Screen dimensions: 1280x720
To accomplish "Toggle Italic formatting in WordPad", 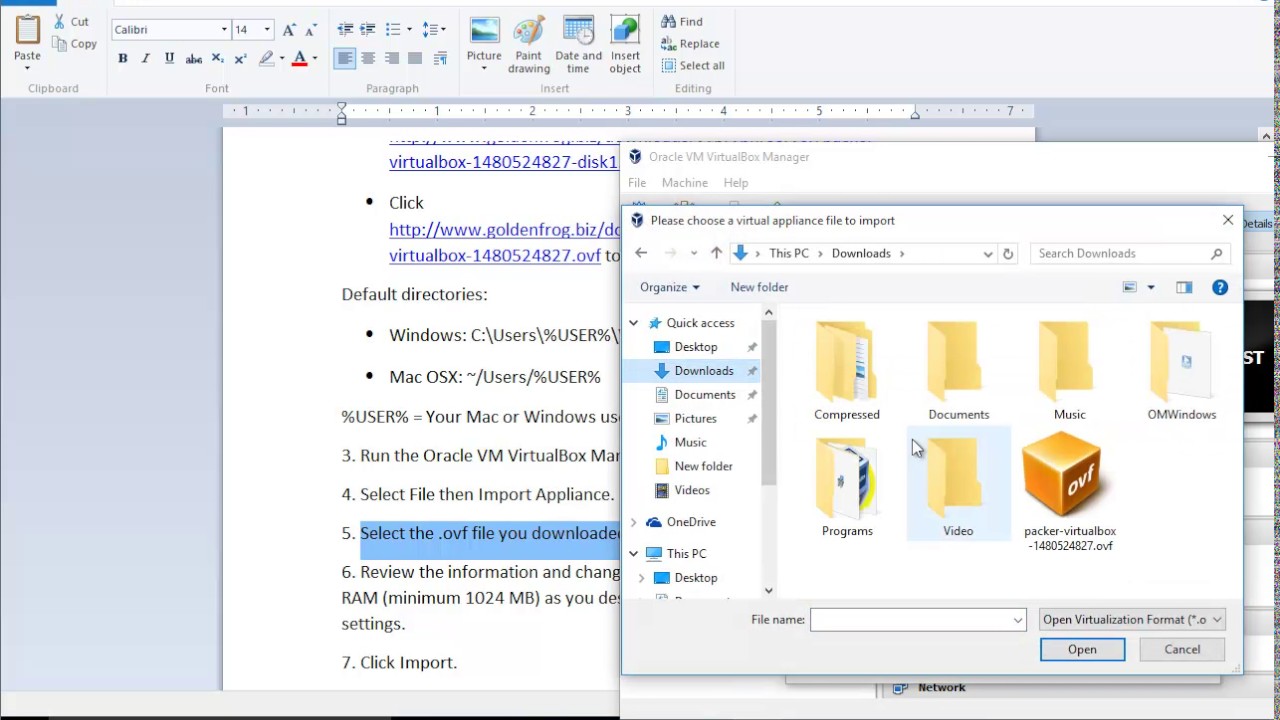I will 145,59.
